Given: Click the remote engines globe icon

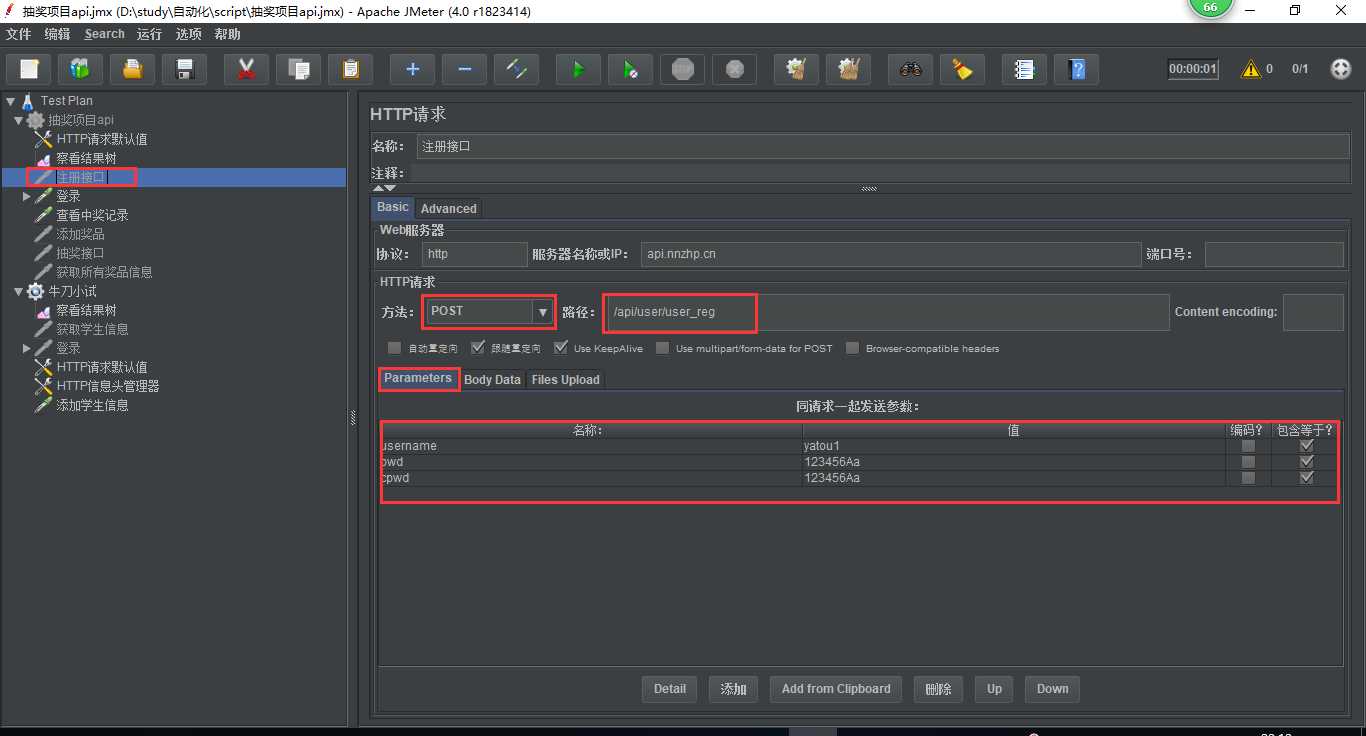Looking at the screenshot, I should (x=1341, y=69).
